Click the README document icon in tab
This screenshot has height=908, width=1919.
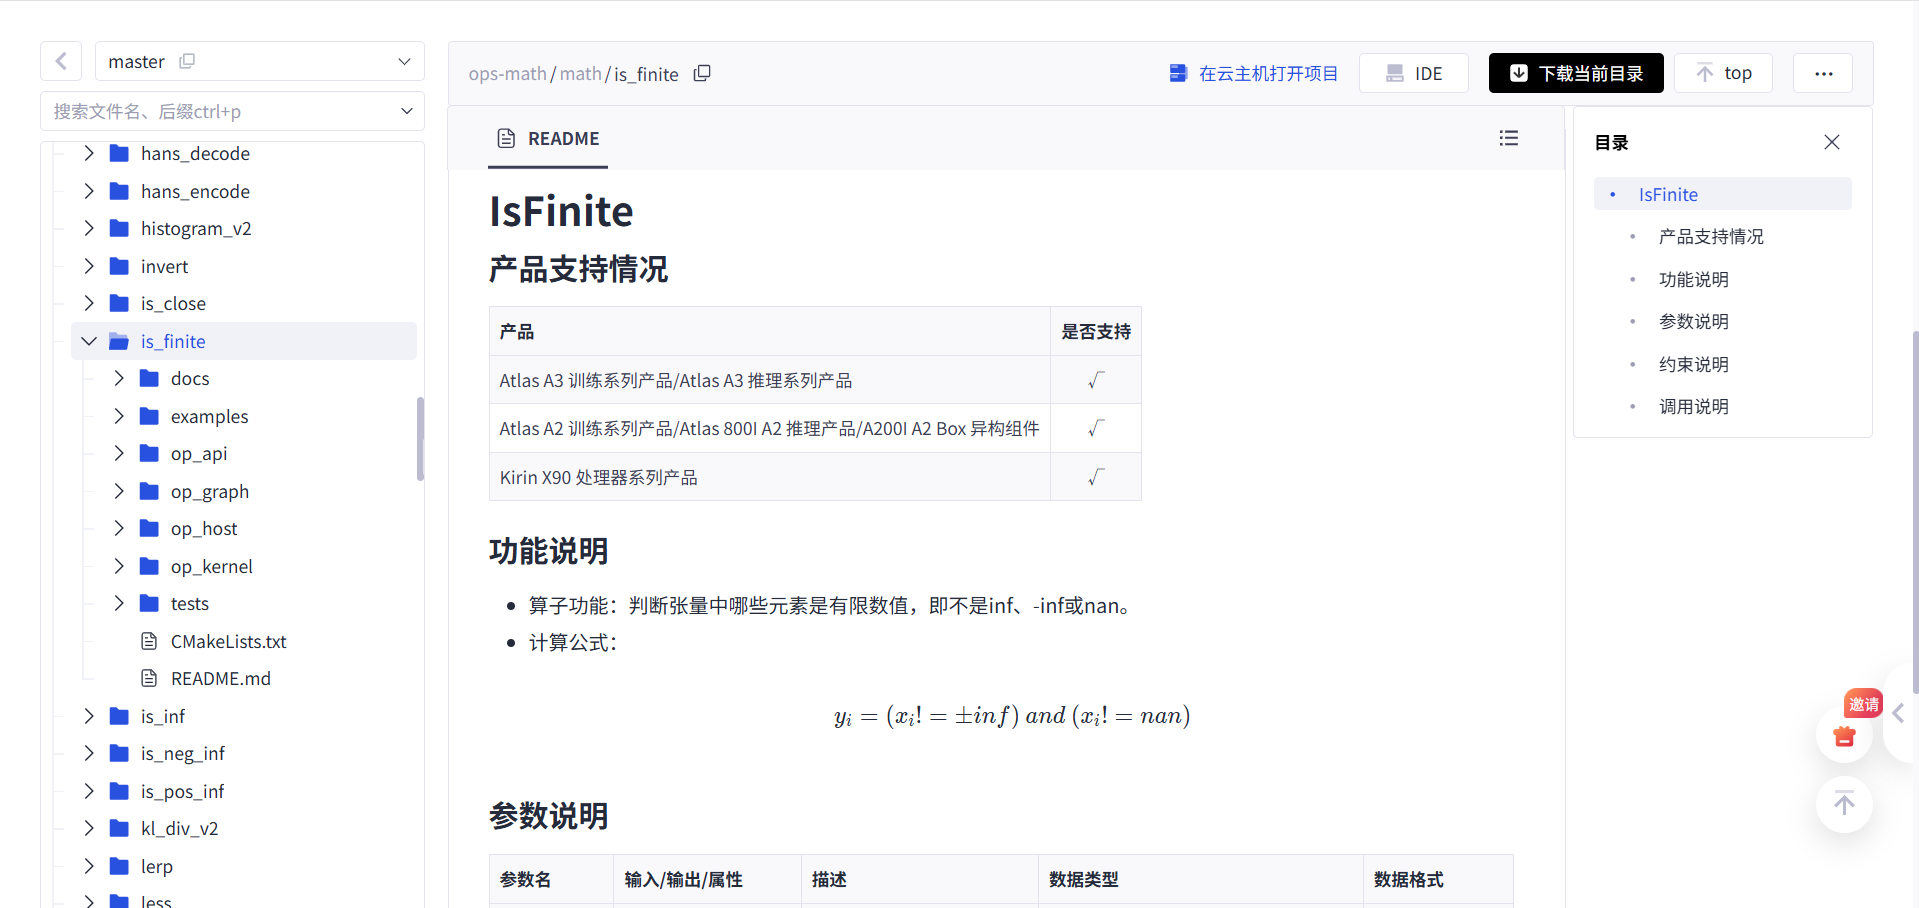506,138
